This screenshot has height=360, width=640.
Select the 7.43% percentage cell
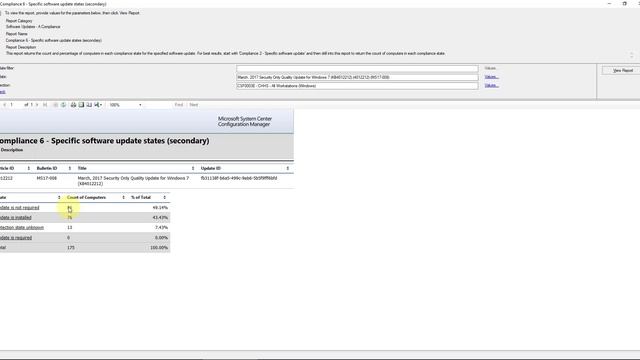point(161,227)
